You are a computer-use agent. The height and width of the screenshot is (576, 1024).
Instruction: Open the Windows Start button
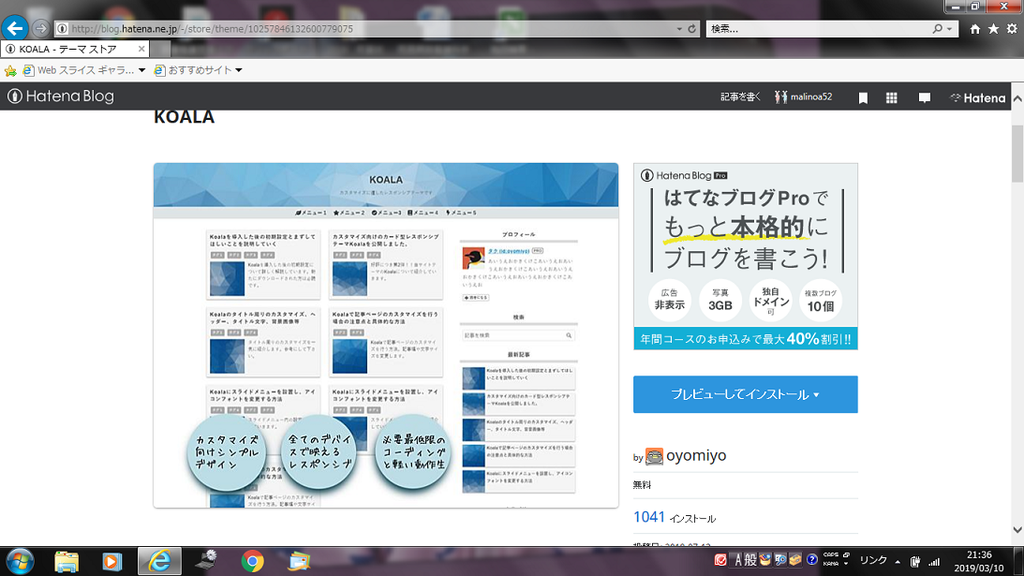pos(20,561)
